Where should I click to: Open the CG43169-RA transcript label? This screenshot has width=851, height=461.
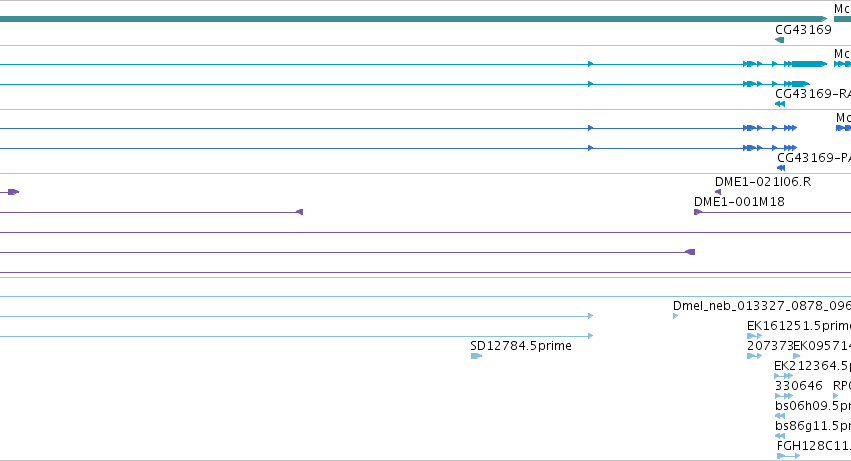pos(813,94)
